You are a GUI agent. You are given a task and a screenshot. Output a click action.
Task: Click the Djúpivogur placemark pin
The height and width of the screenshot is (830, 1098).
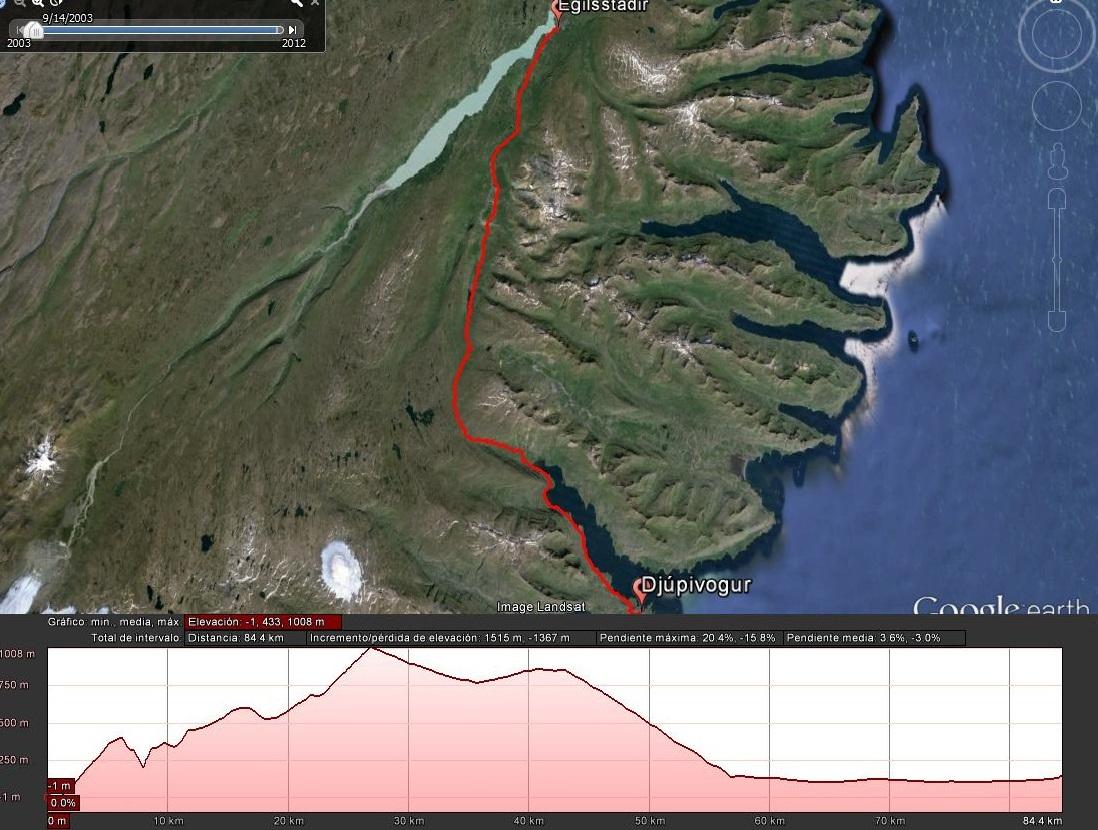tap(639, 590)
